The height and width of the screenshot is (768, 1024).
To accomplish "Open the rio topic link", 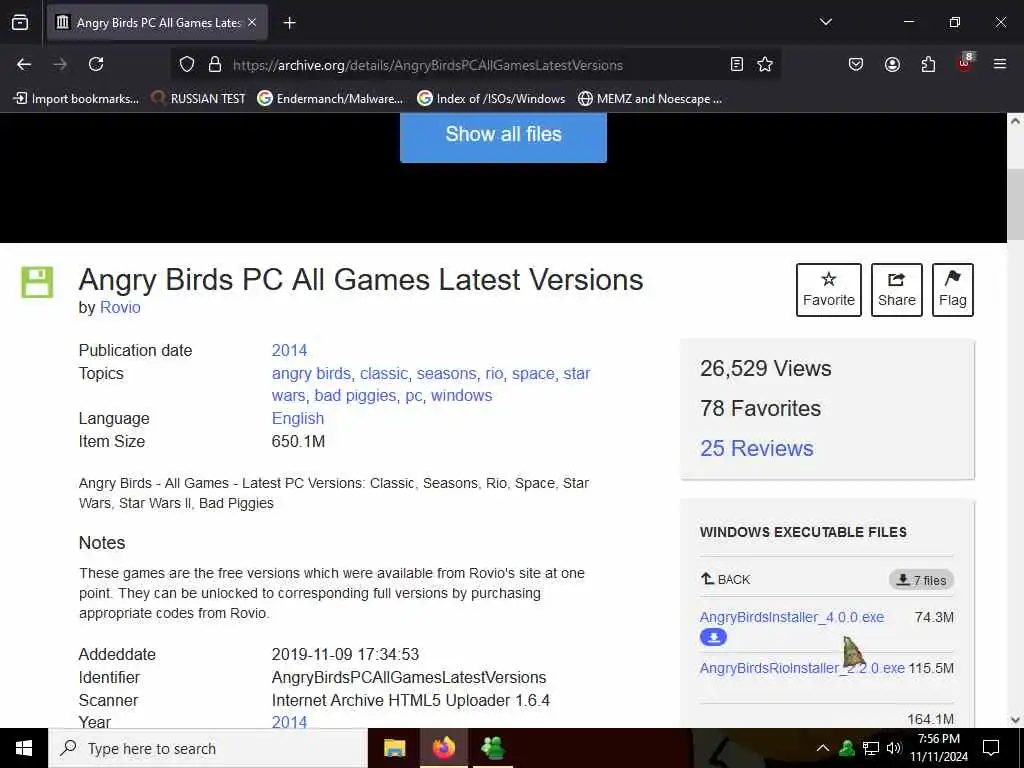I will (494, 374).
